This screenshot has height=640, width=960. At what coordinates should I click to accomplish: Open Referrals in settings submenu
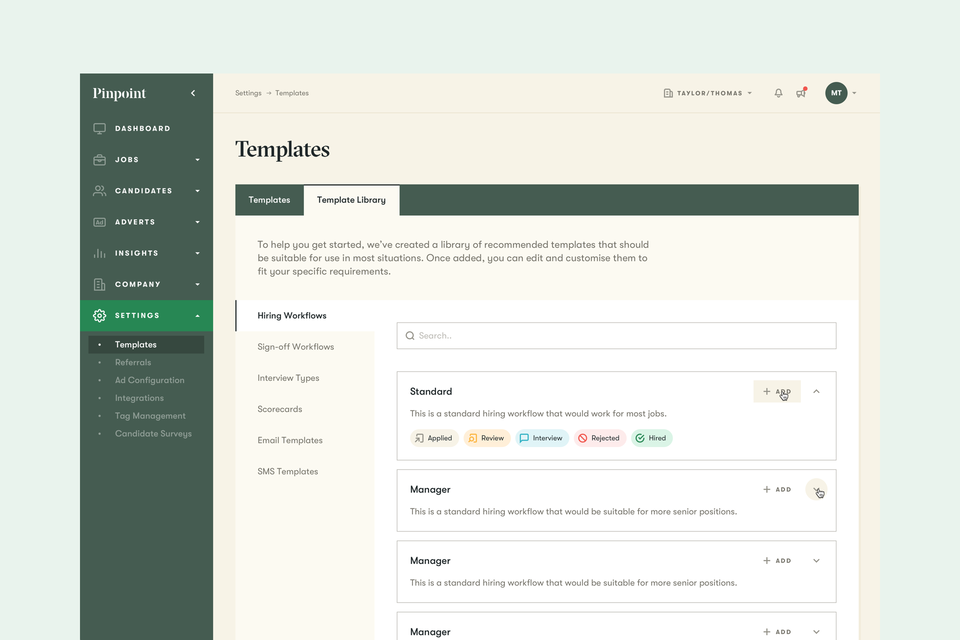(x=133, y=363)
